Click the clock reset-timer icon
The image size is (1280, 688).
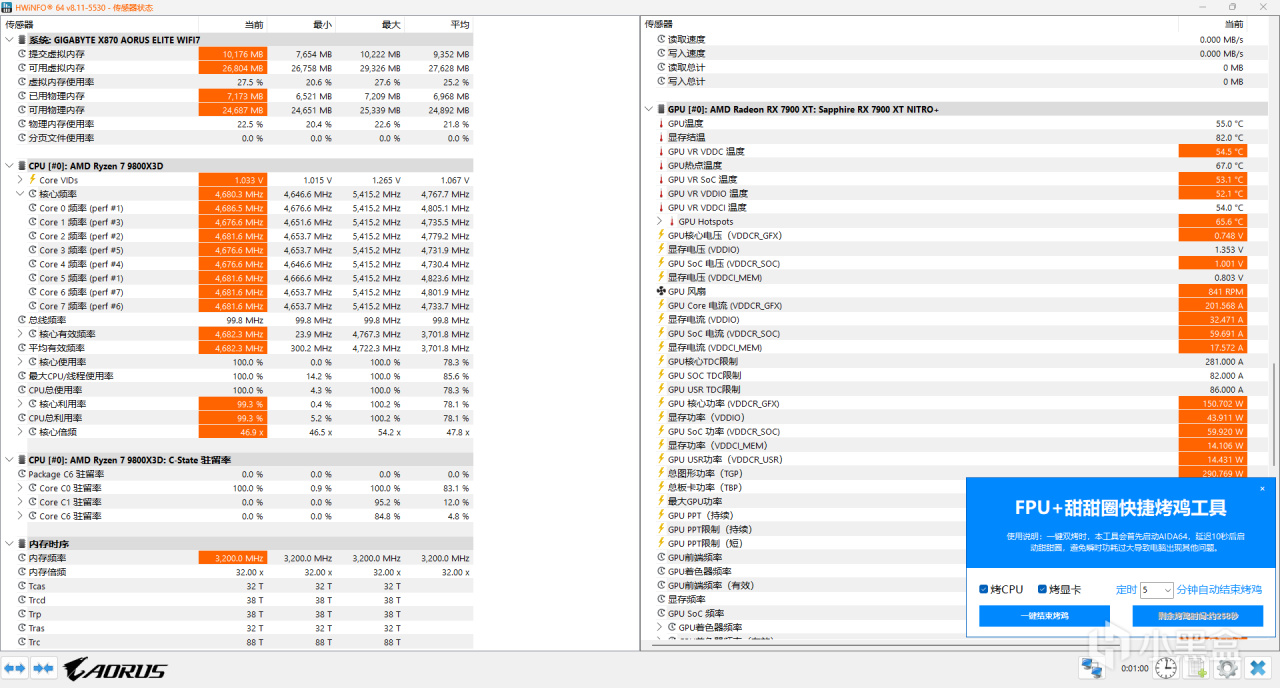pyautogui.click(x=1166, y=669)
